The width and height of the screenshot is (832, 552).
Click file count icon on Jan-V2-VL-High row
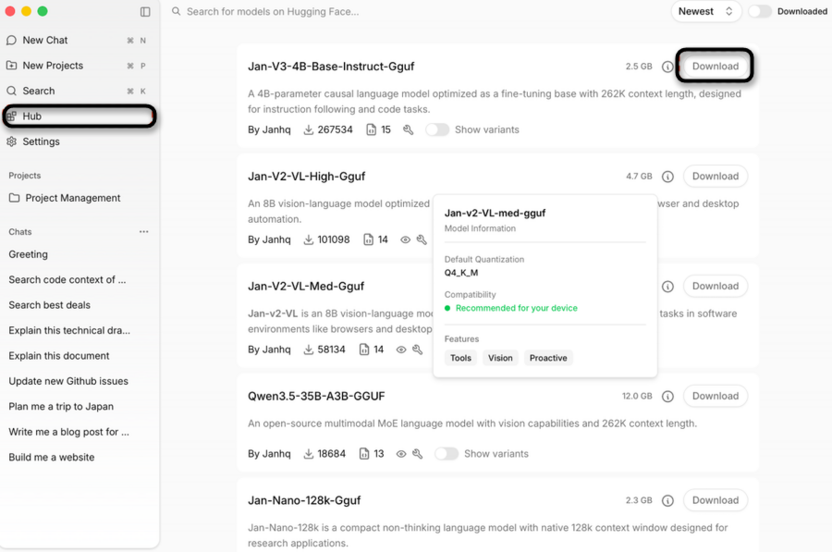tap(368, 239)
